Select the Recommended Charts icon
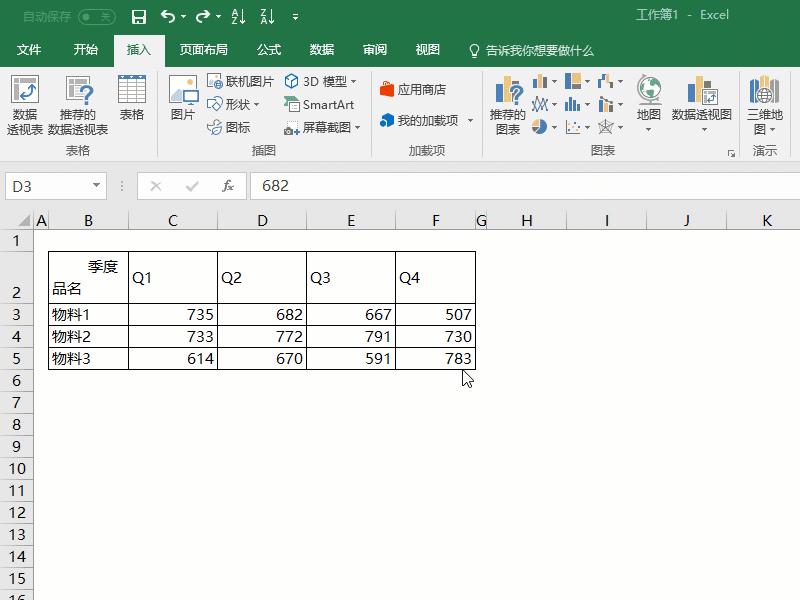 point(508,104)
